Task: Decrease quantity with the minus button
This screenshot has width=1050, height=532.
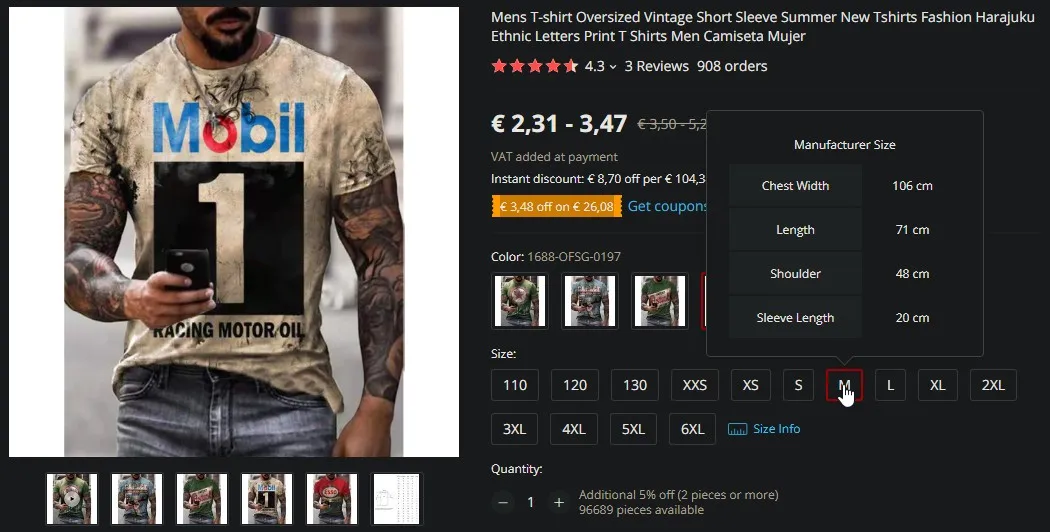Action: [503, 502]
